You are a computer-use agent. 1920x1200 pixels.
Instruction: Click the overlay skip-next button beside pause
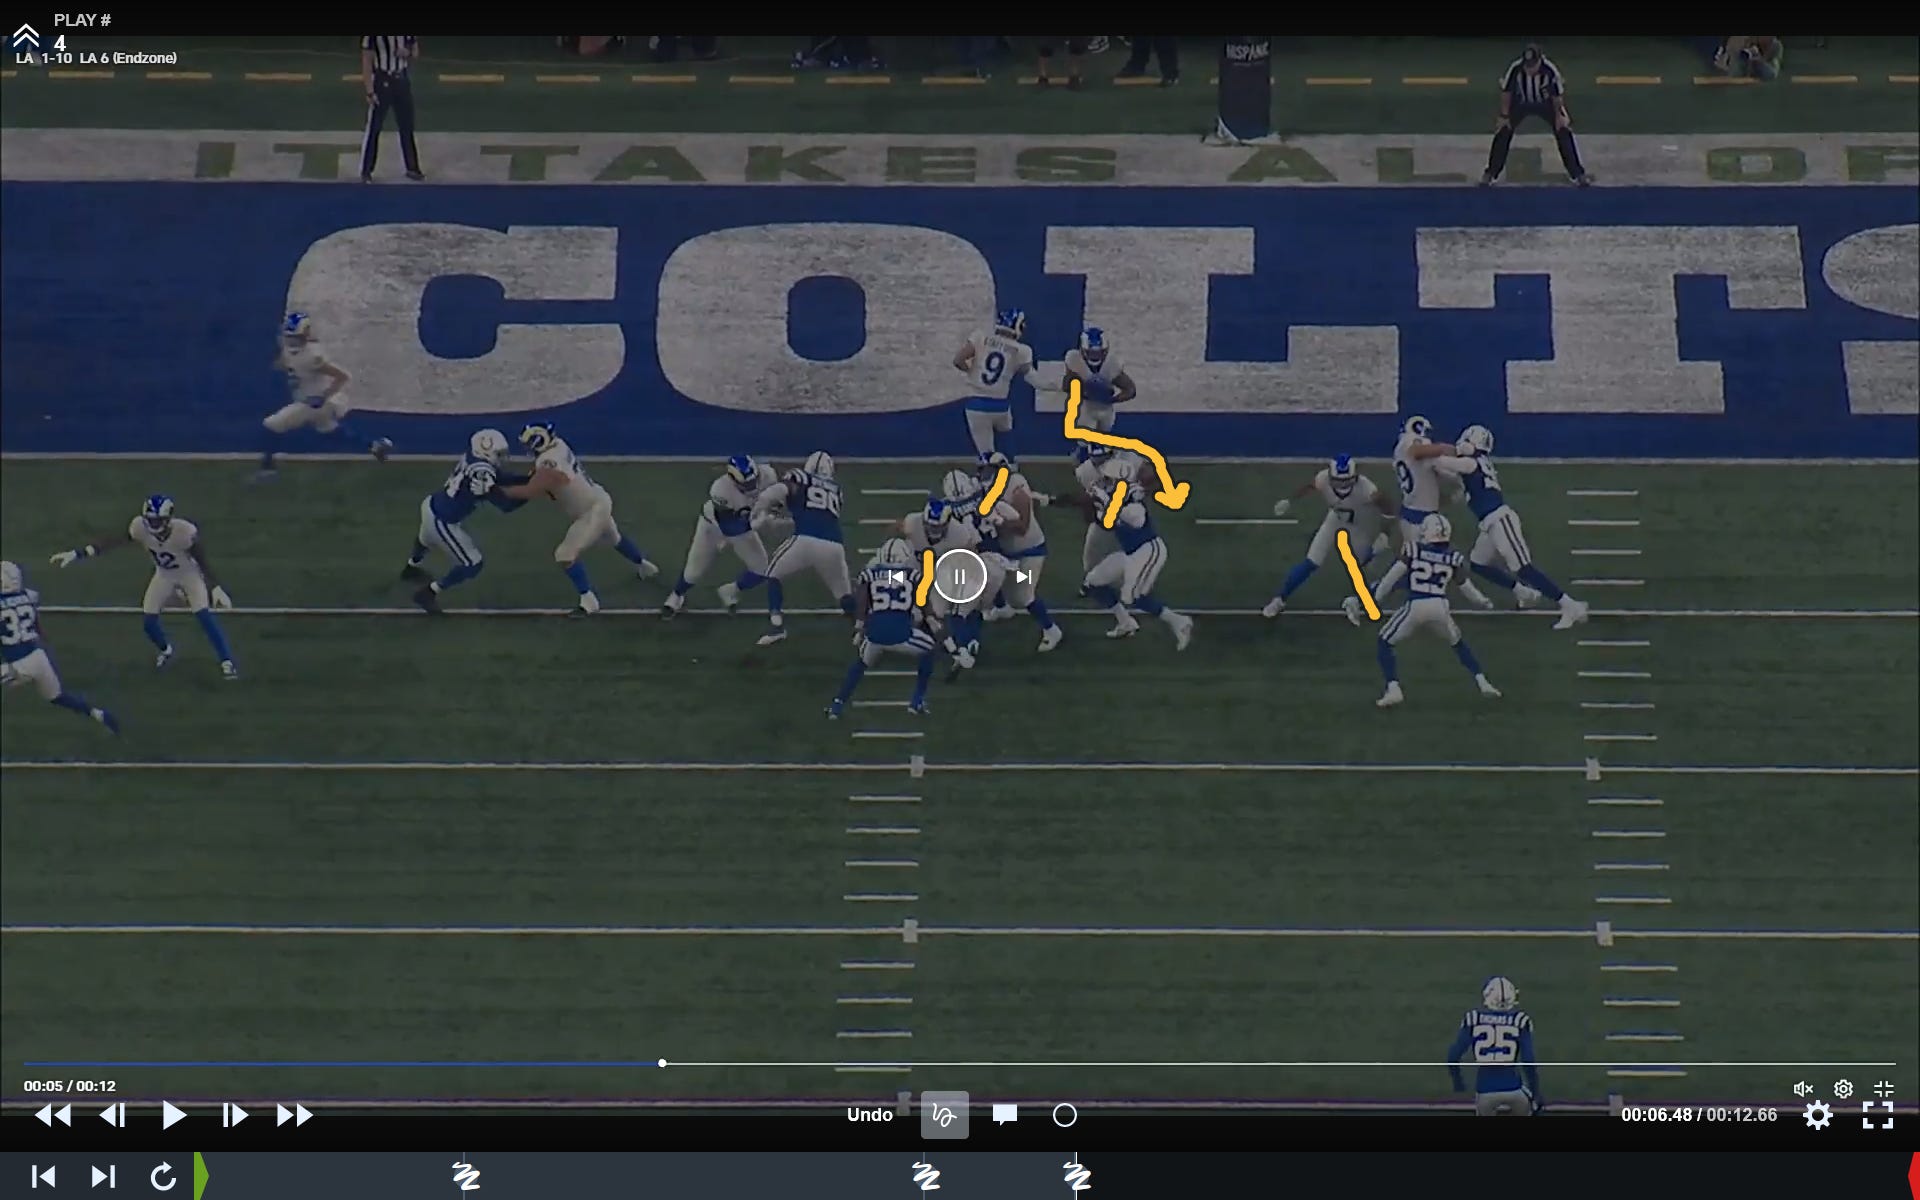click(x=1023, y=576)
